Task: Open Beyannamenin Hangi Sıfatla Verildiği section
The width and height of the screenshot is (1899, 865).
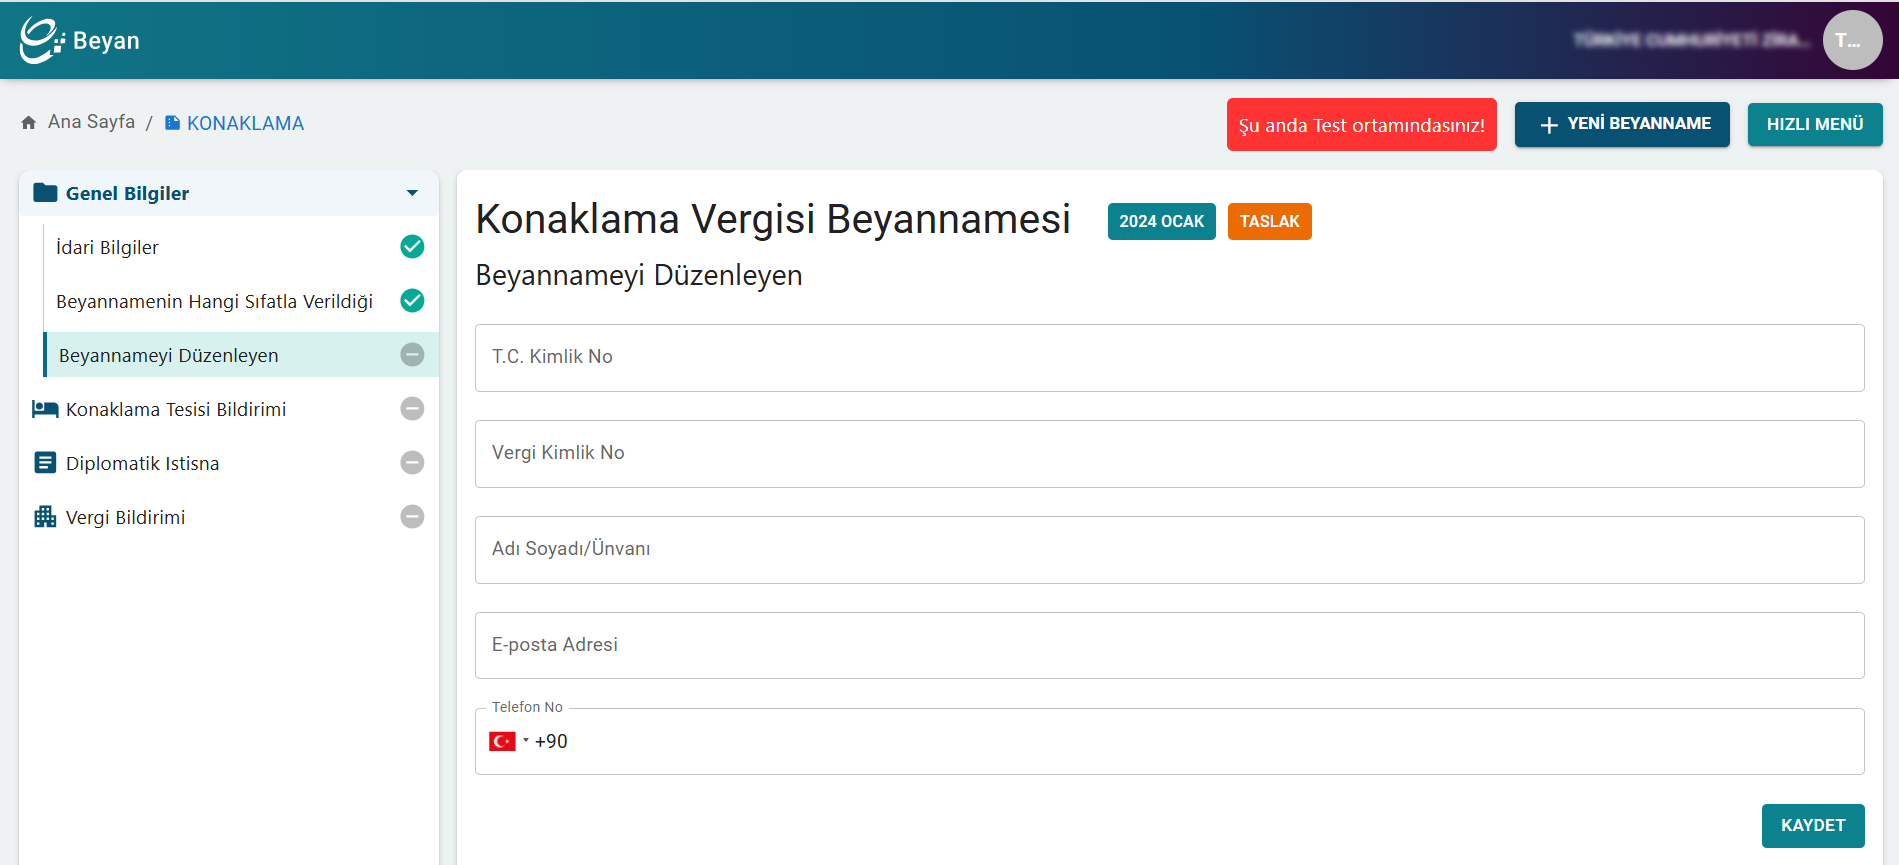Action: click(x=241, y=301)
